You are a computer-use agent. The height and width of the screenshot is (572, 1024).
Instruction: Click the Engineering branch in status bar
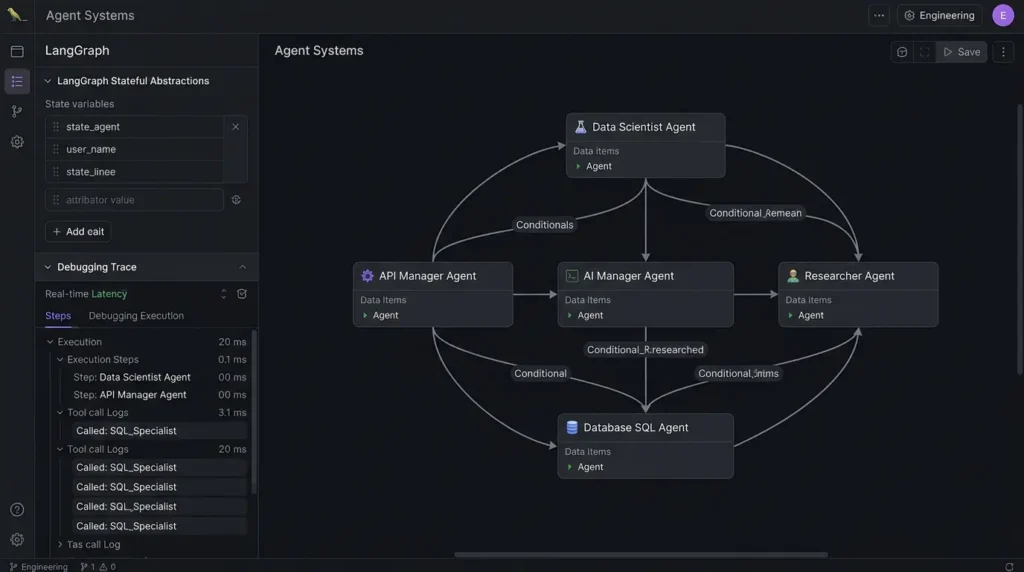point(39,567)
